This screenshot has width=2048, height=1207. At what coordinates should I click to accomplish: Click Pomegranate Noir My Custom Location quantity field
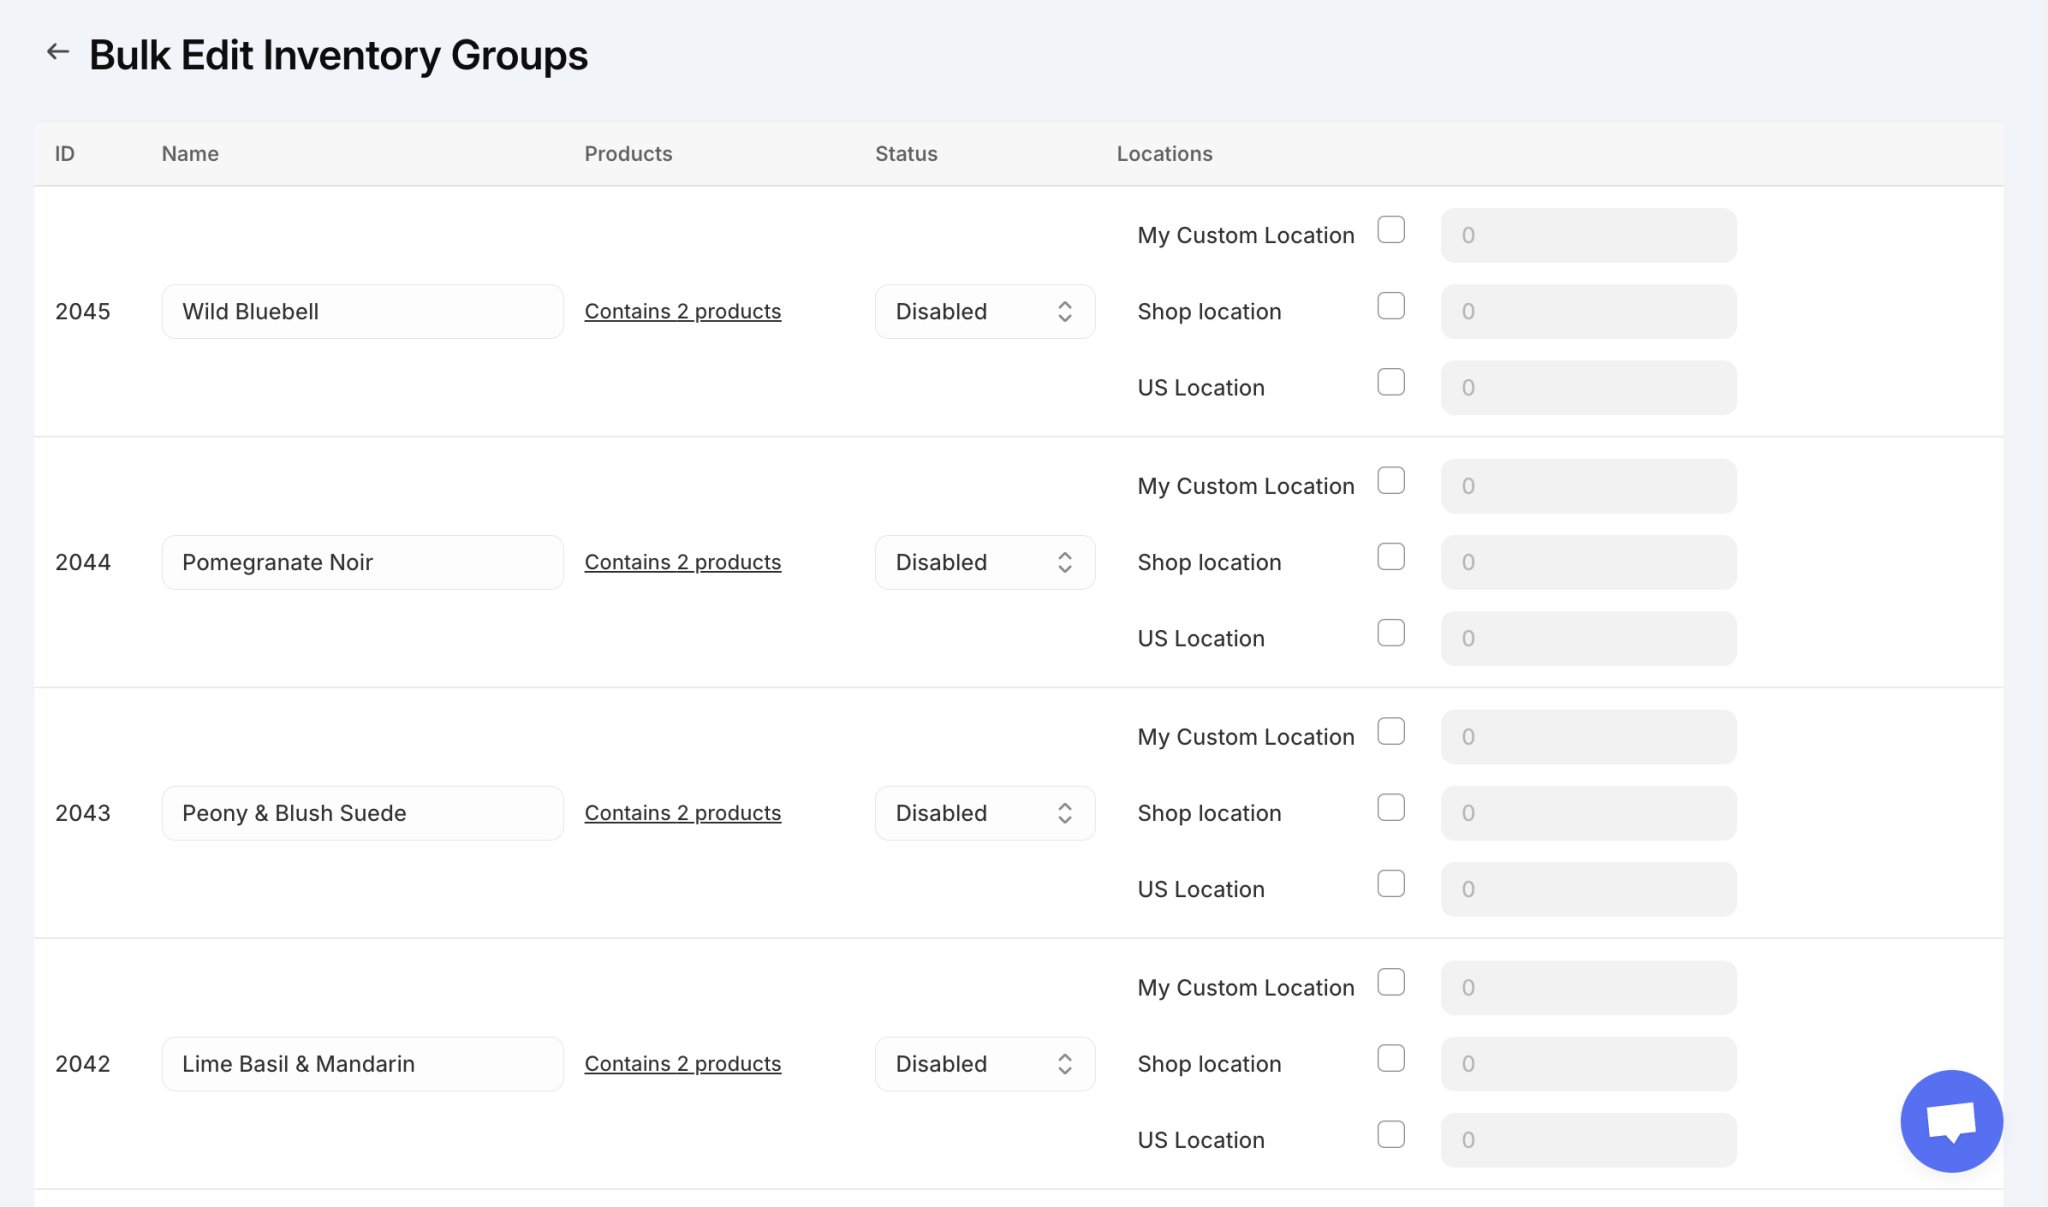coord(1589,487)
